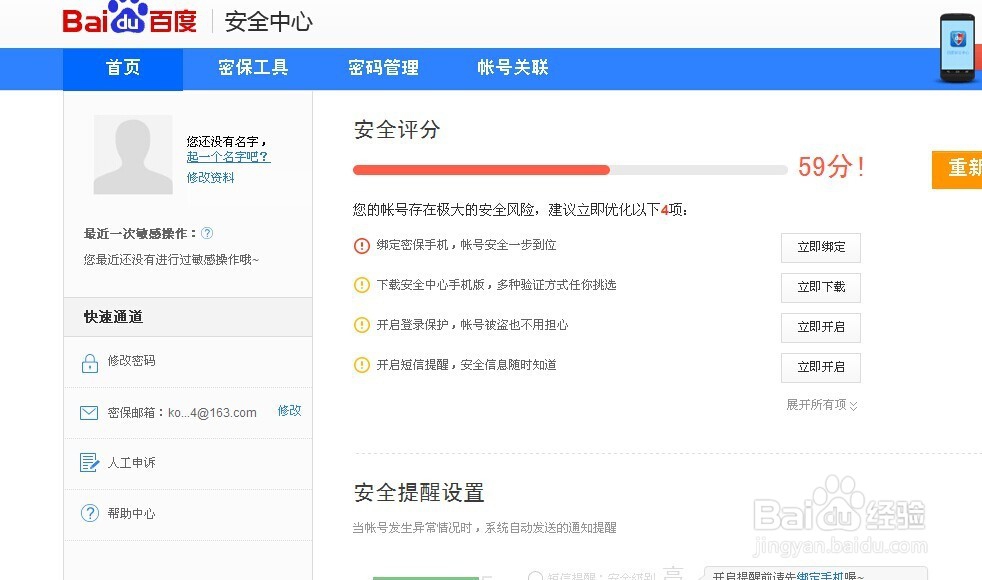Switch to the 密码管理 tab
Image resolution: width=982 pixels, height=580 pixels.
coord(383,68)
